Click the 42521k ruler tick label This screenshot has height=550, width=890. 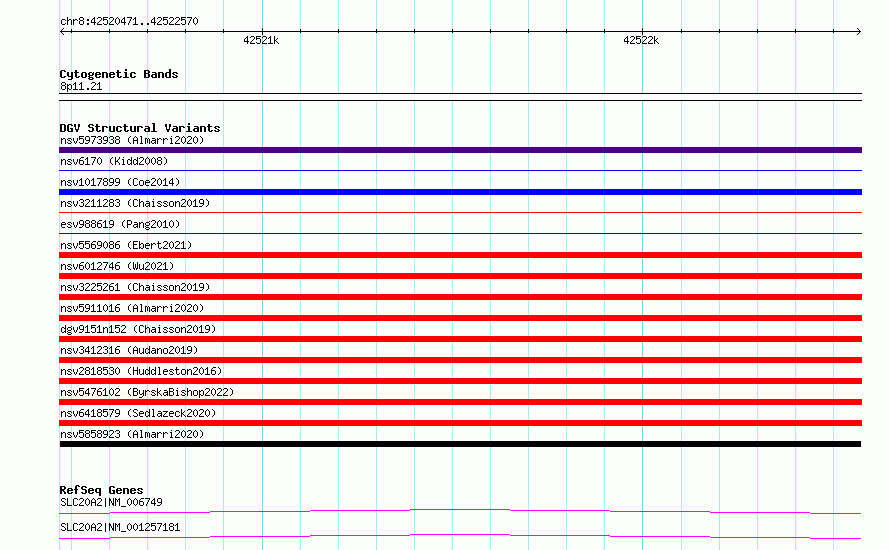tap(261, 40)
